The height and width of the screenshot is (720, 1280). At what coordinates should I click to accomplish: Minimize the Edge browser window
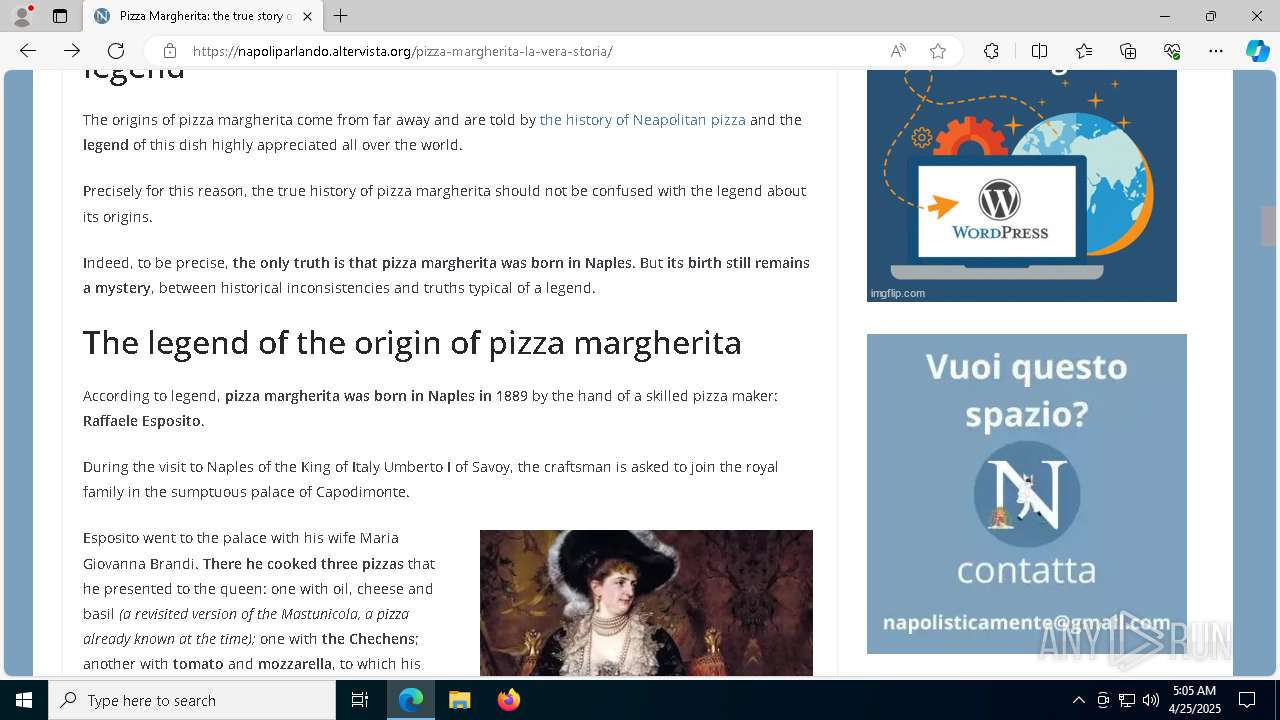pyautogui.click(x=1165, y=16)
